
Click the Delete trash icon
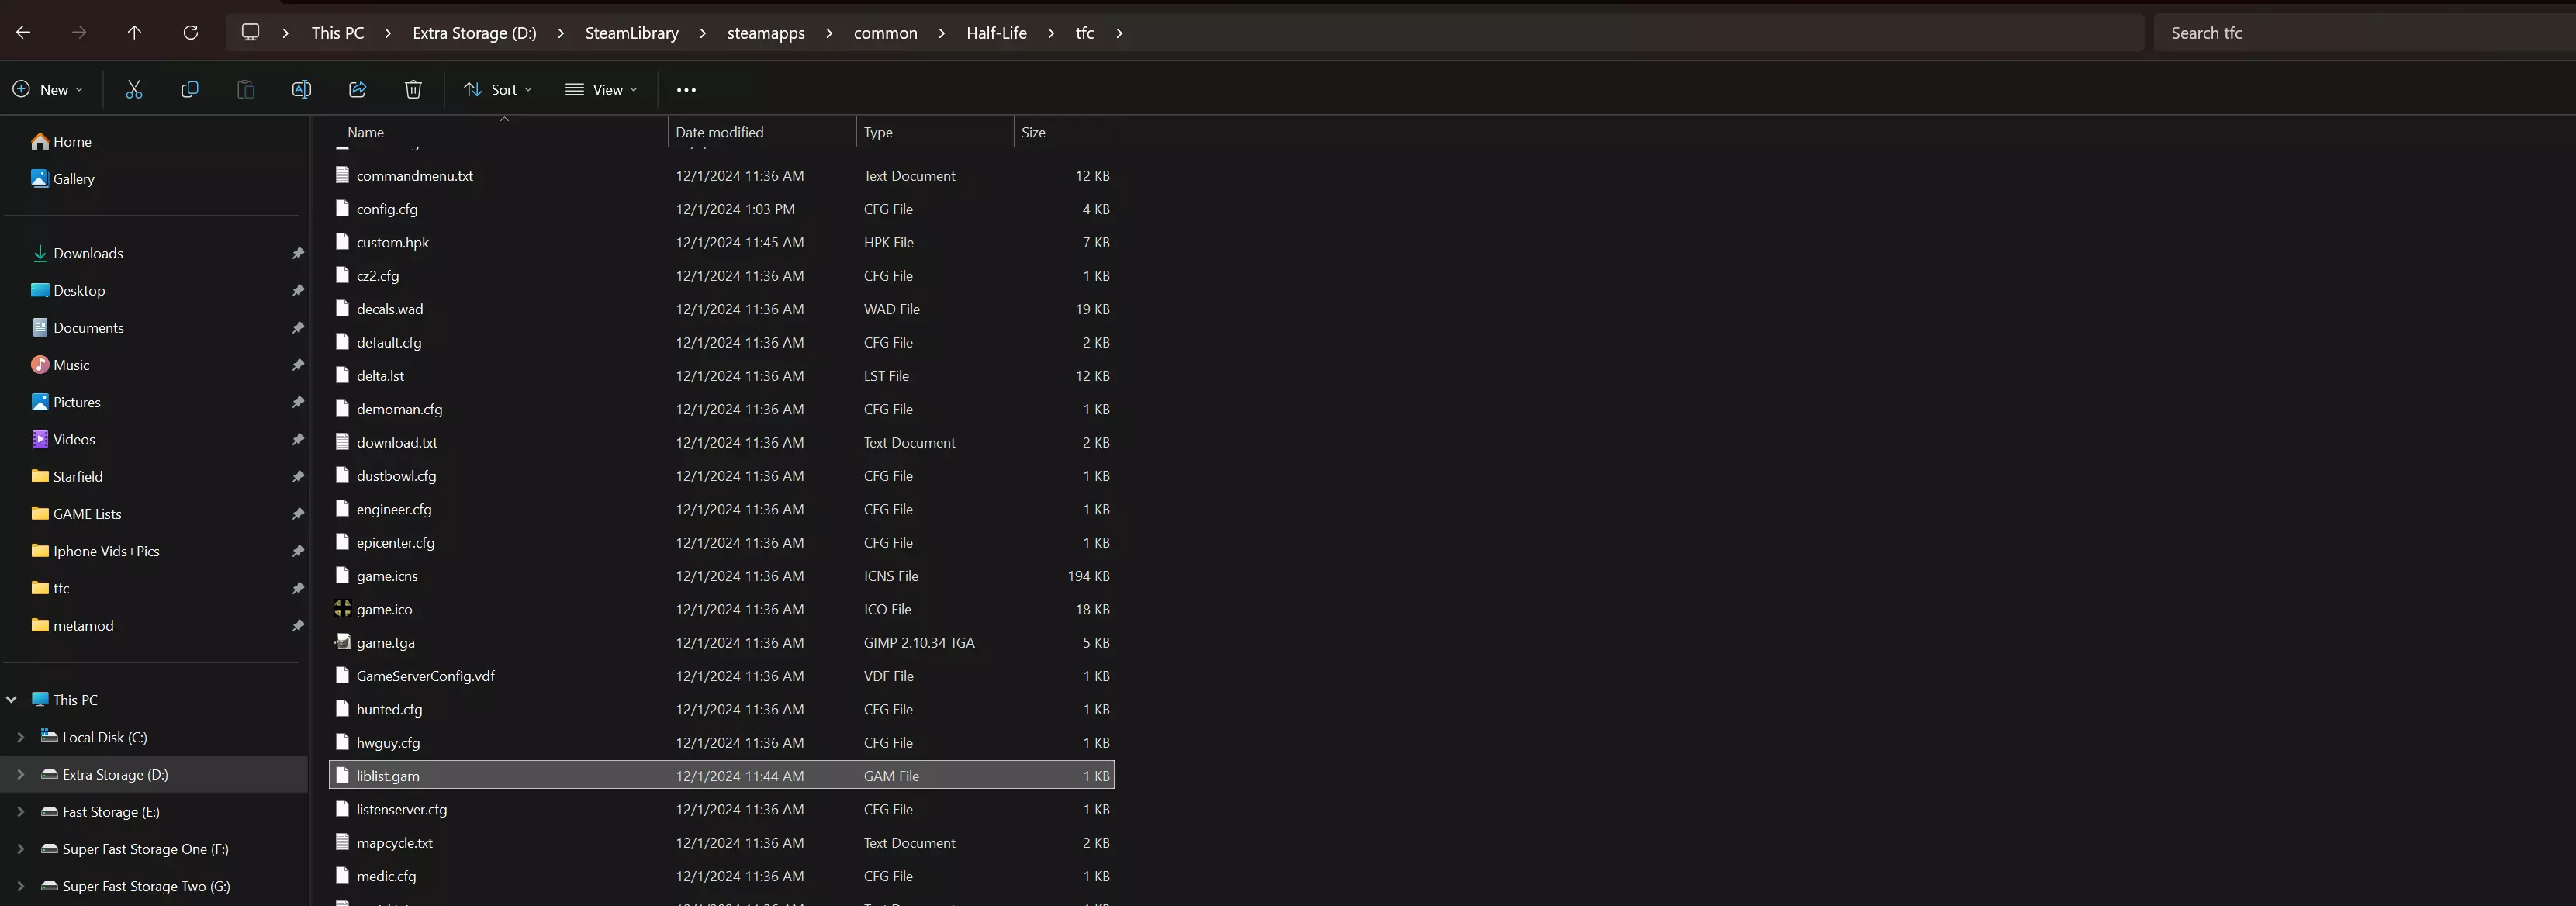coord(413,90)
